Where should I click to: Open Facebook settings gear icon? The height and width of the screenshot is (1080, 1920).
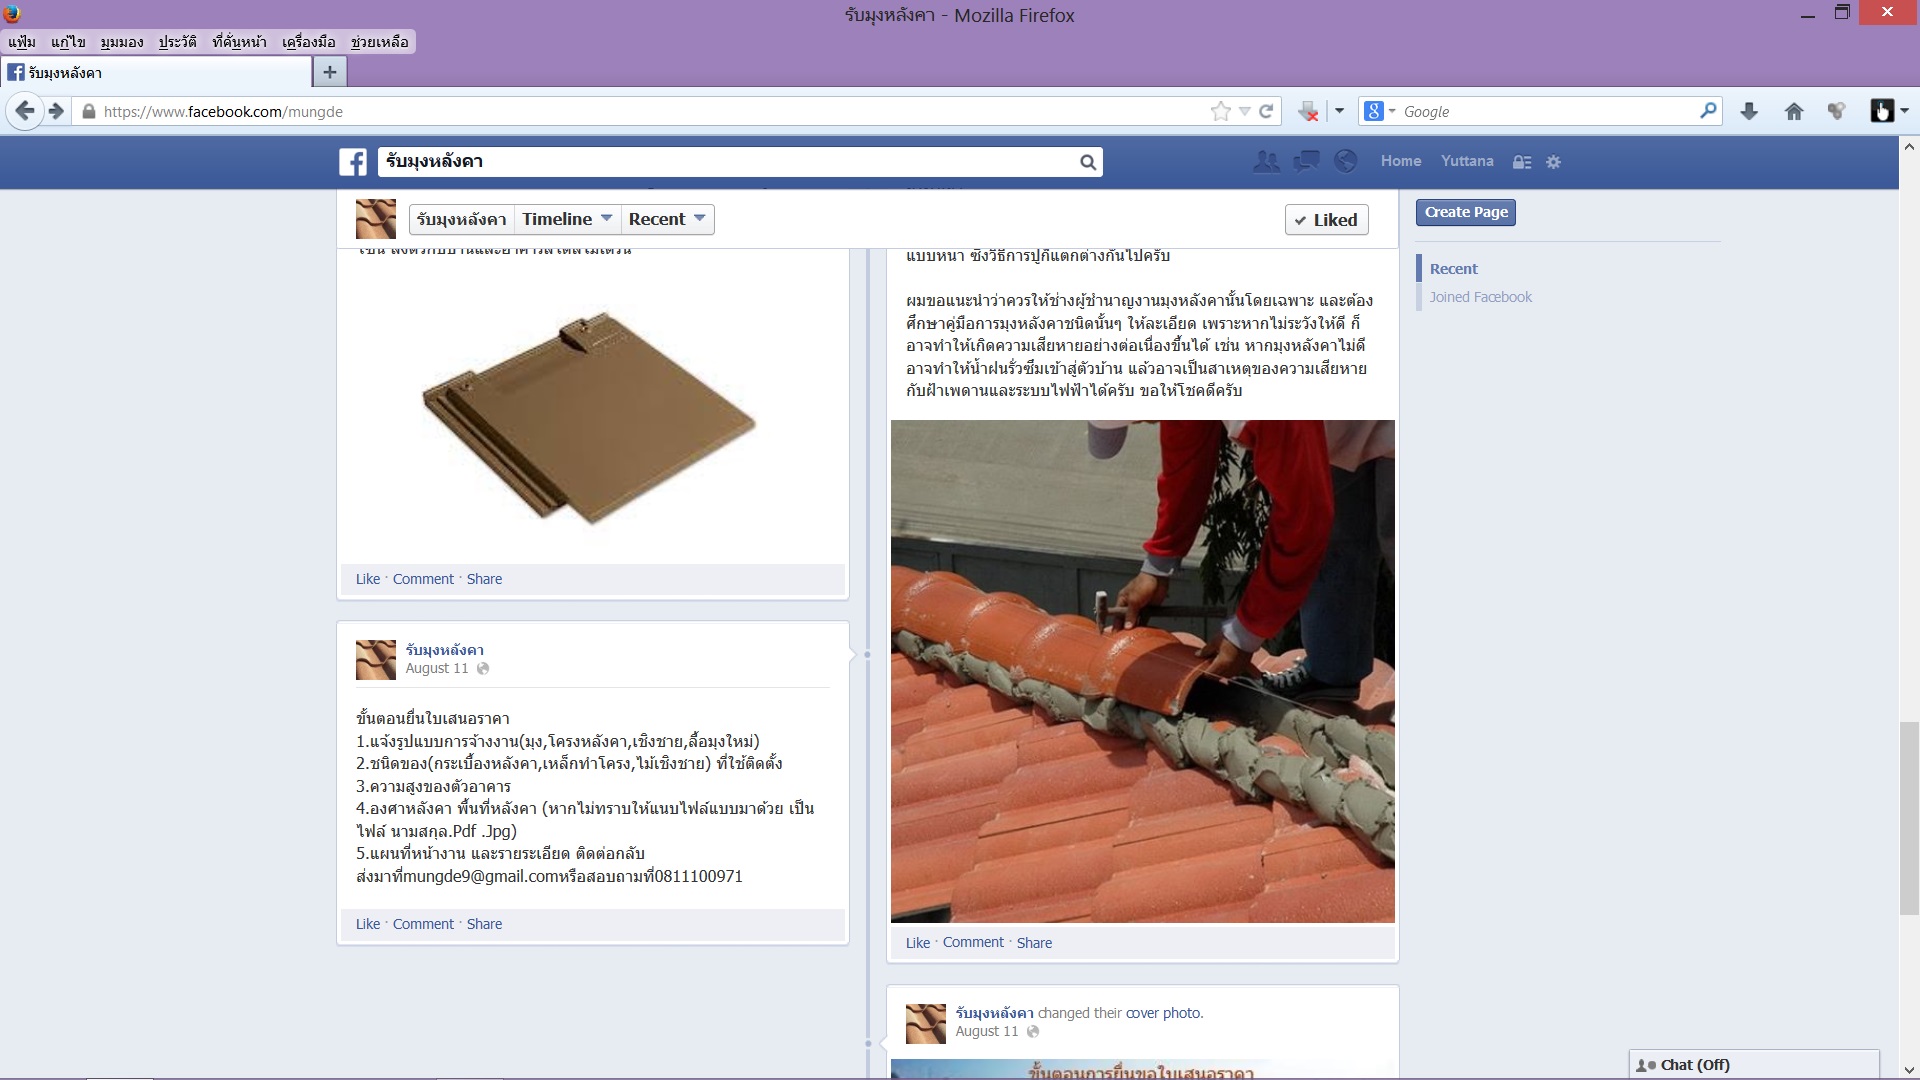[x=1553, y=162]
